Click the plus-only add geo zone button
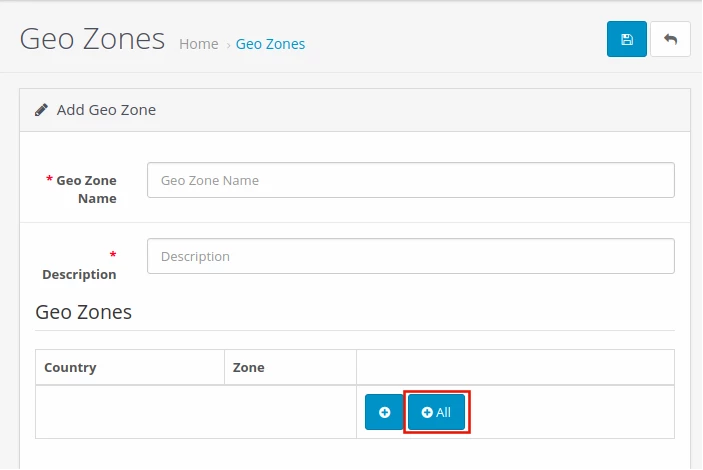This screenshot has height=470, width=703. tap(384, 412)
